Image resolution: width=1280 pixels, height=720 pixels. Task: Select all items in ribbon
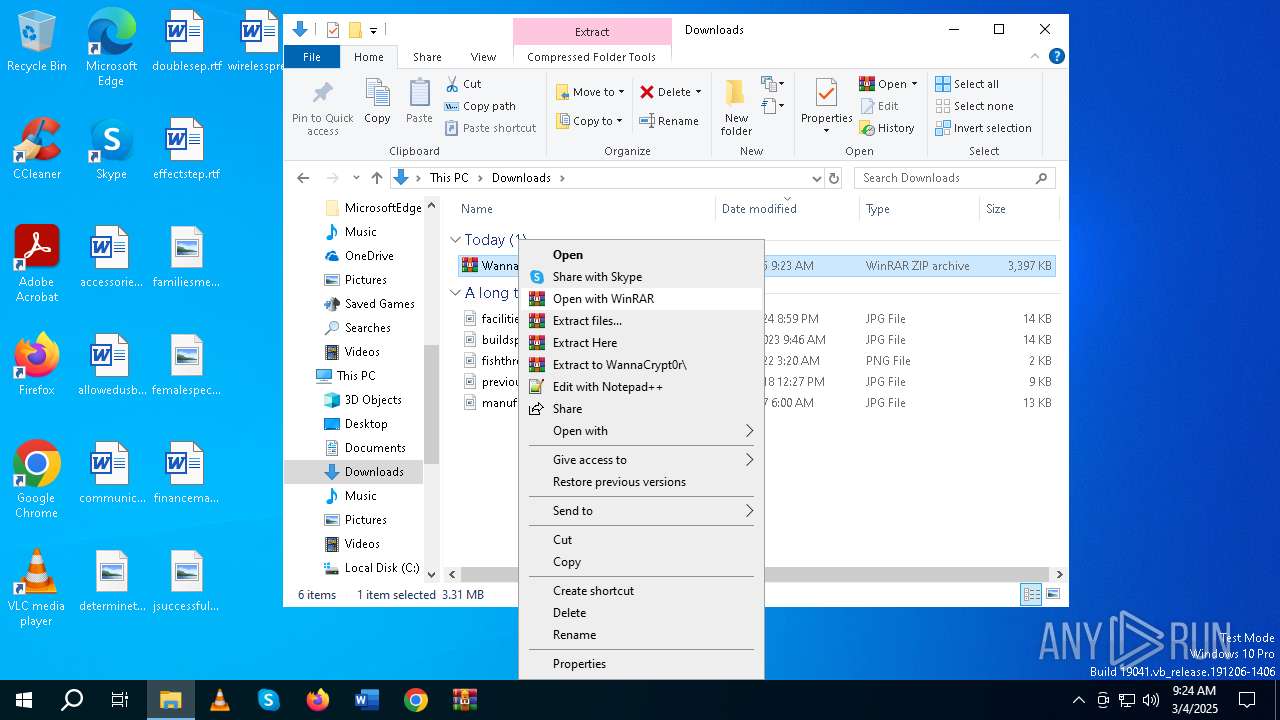point(967,84)
